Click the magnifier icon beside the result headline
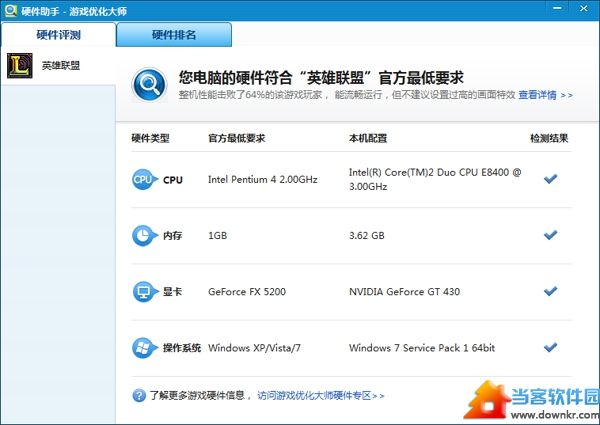 coord(150,84)
